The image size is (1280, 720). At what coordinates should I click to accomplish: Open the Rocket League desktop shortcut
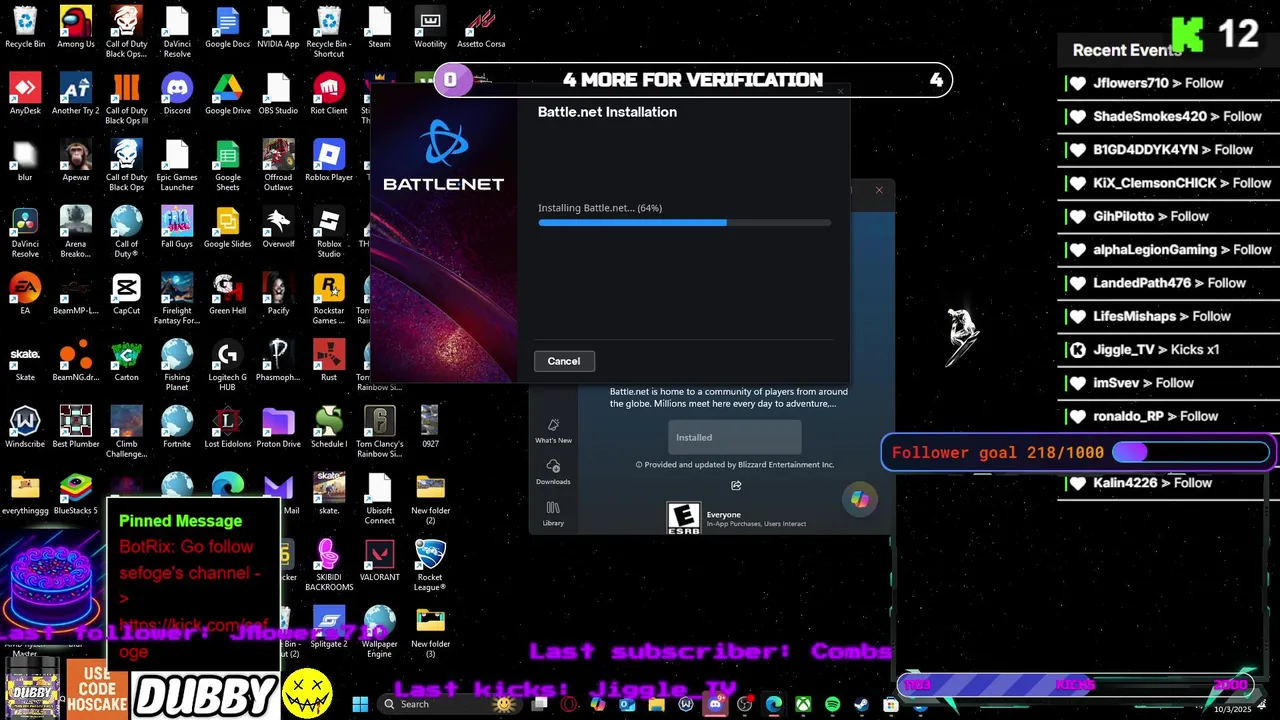430,566
